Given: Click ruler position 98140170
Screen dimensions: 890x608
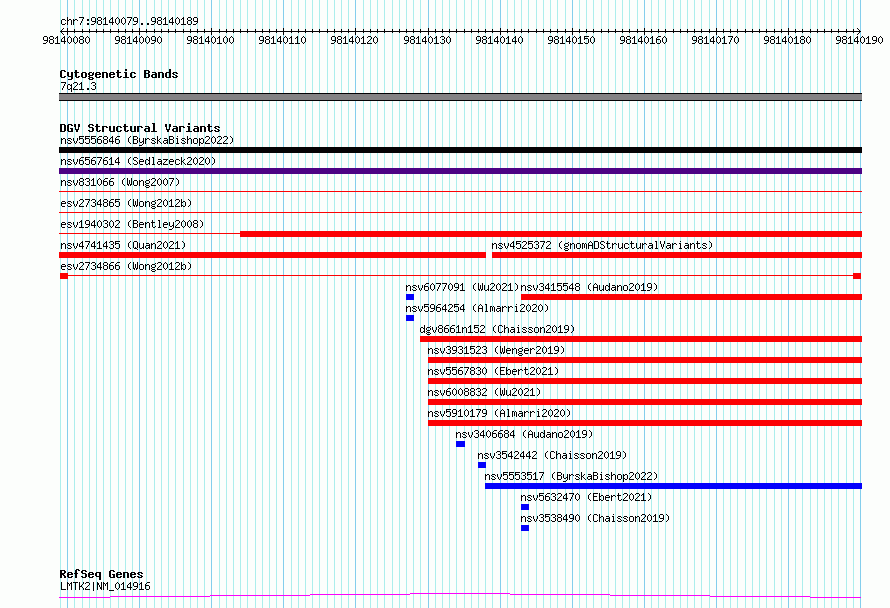Looking at the screenshot, I should click(716, 40).
